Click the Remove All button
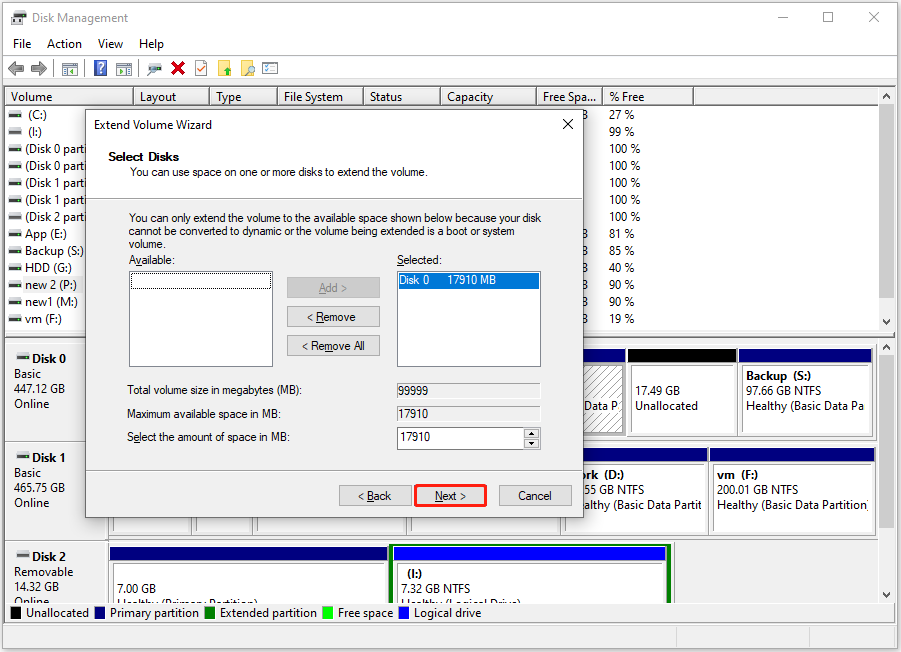 click(x=333, y=345)
